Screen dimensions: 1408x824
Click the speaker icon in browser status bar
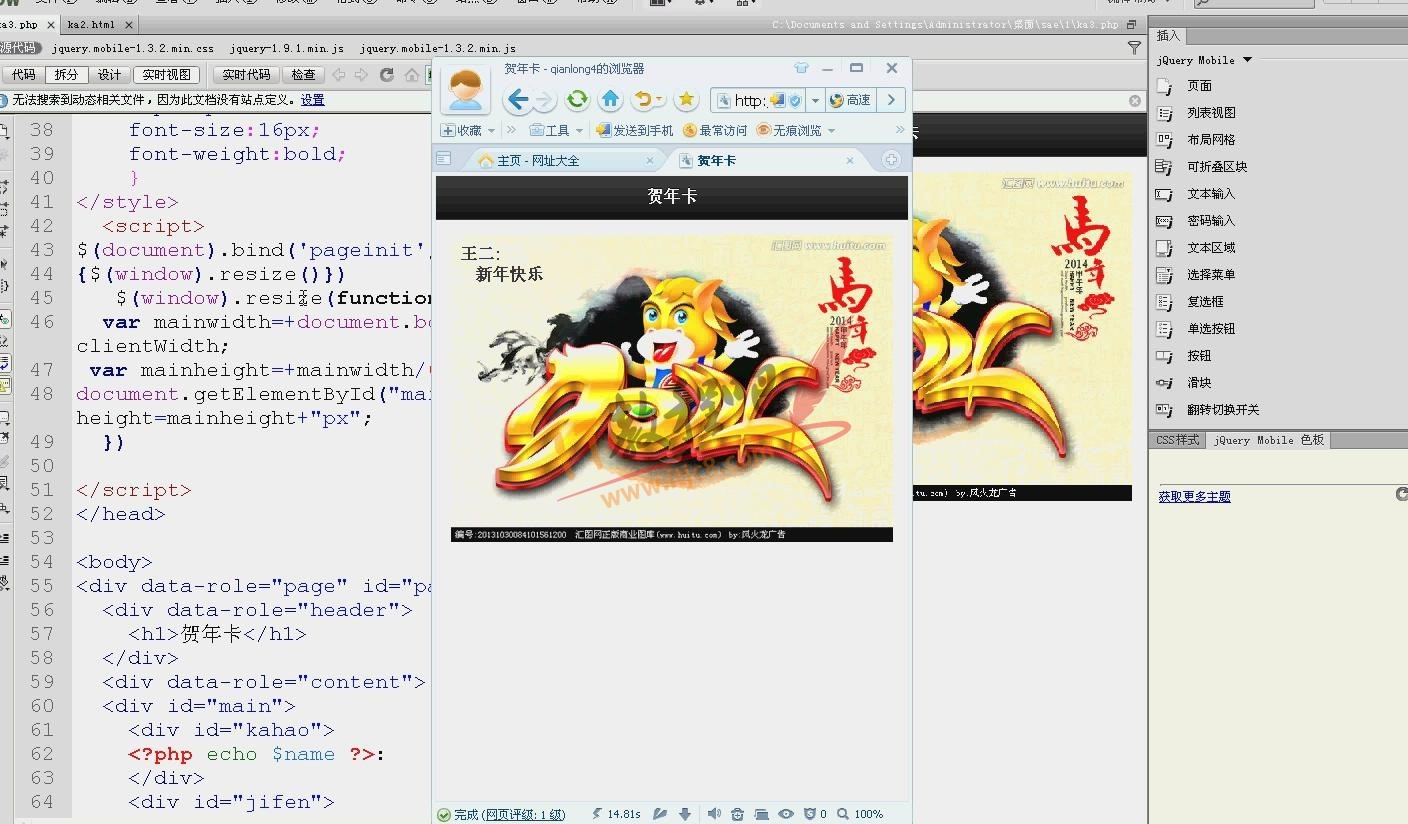pyautogui.click(x=714, y=814)
